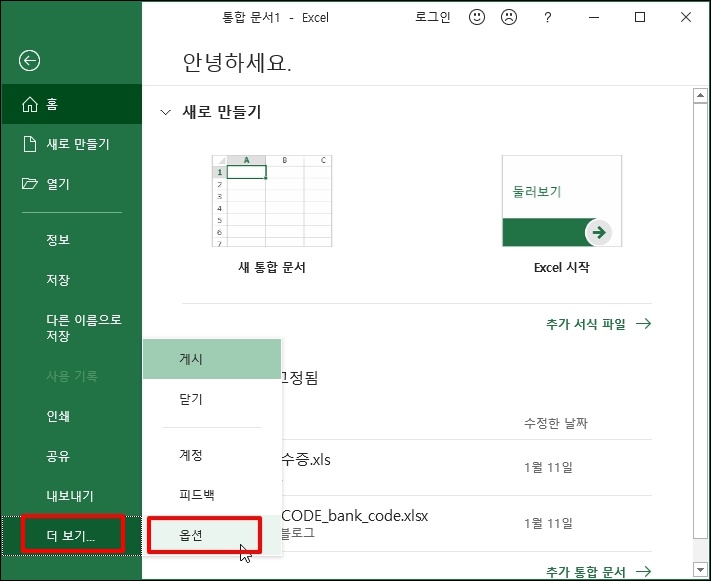The height and width of the screenshot is (581, 711).
Task: Click the 수정한 날짜 column header
Action: [x=556, y=423]
